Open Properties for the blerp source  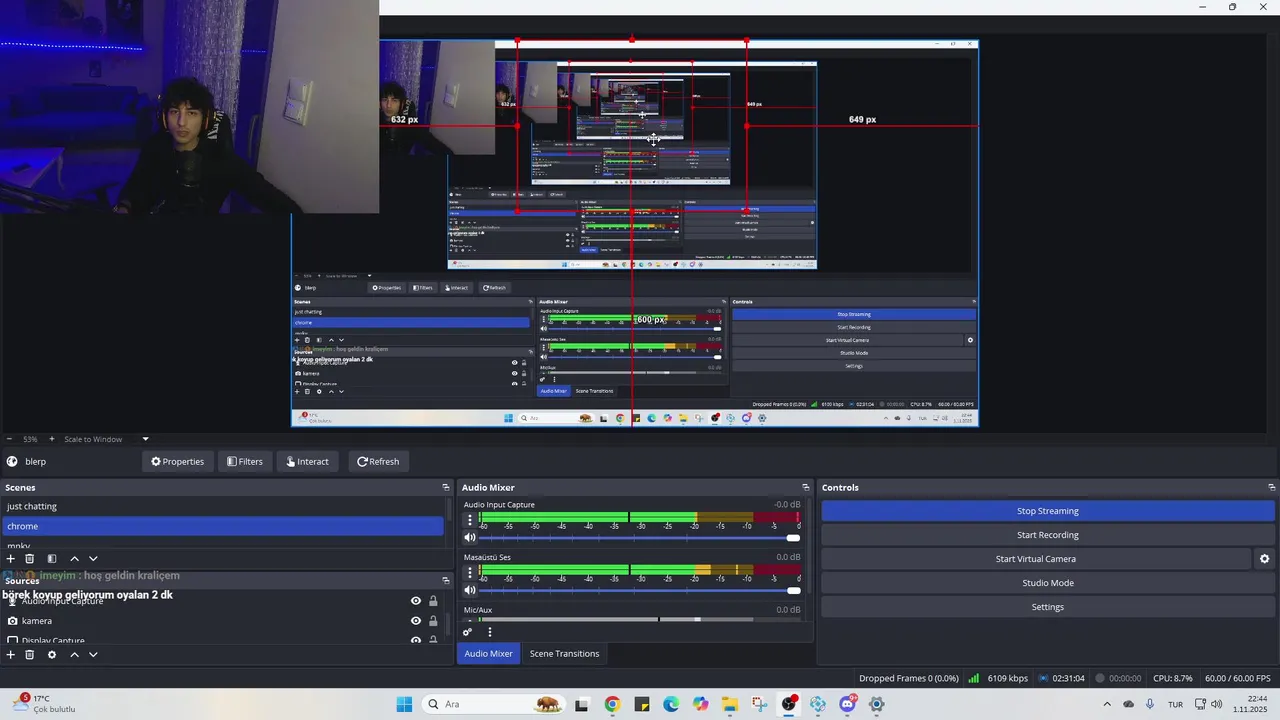pyautogui.click(x=177, y=461)
